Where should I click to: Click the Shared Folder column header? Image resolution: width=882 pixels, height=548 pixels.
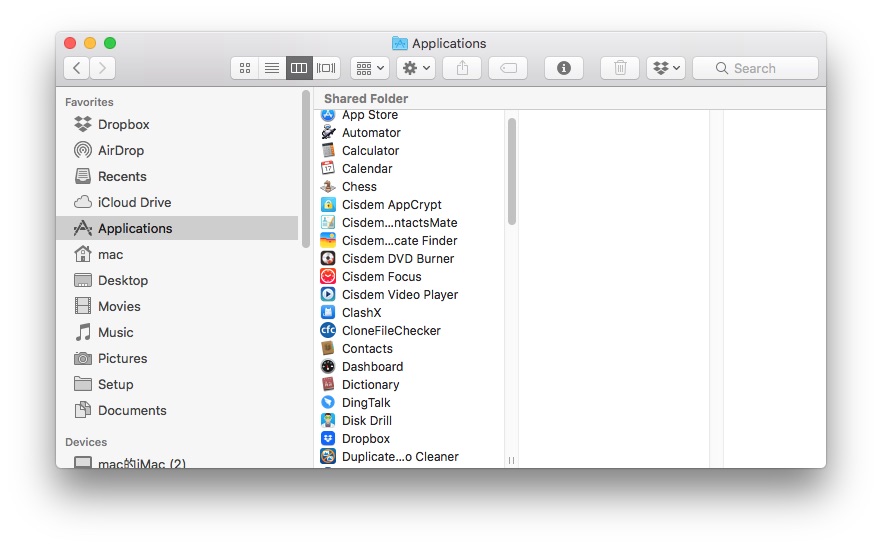[366, 98]
